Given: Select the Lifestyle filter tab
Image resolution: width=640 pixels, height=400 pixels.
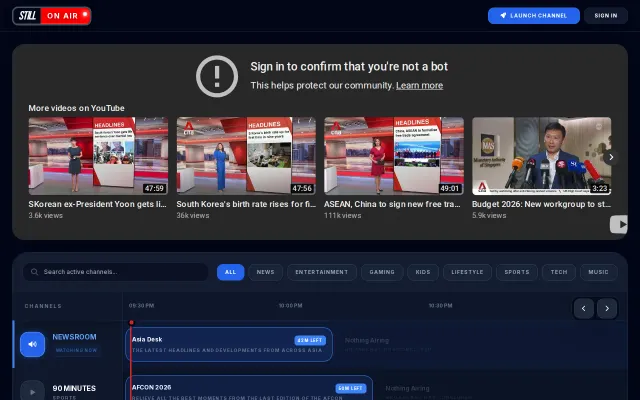Looking at the screenshot, I should (x=467, y=272).
